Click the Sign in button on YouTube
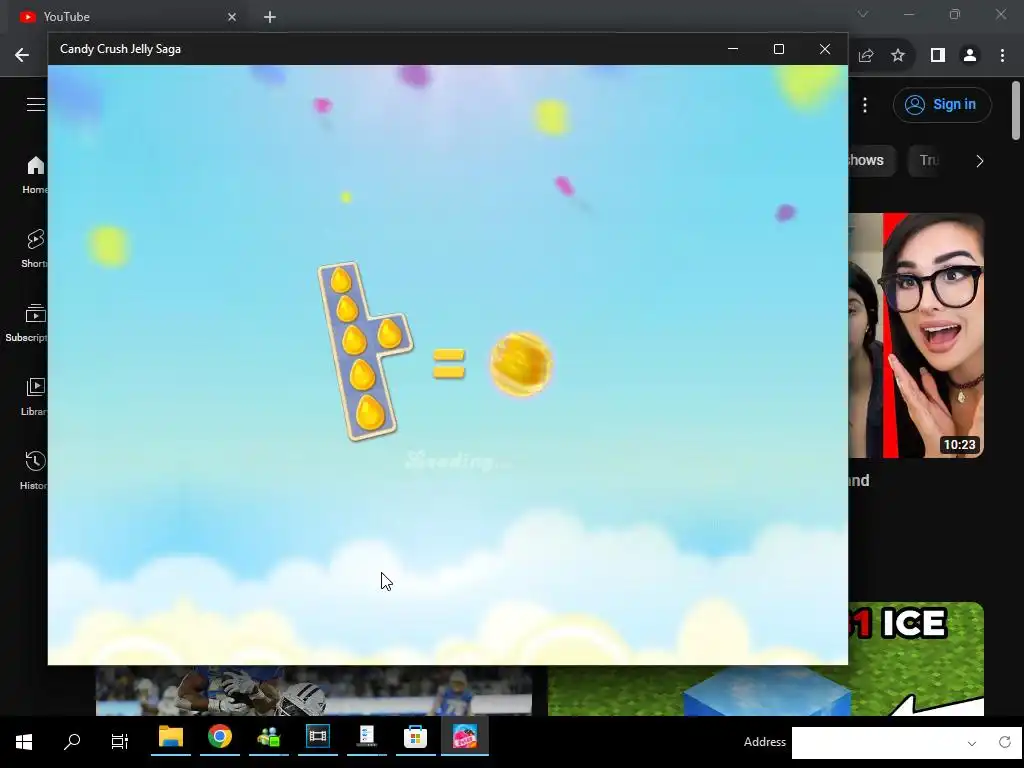 coord(942,104)
